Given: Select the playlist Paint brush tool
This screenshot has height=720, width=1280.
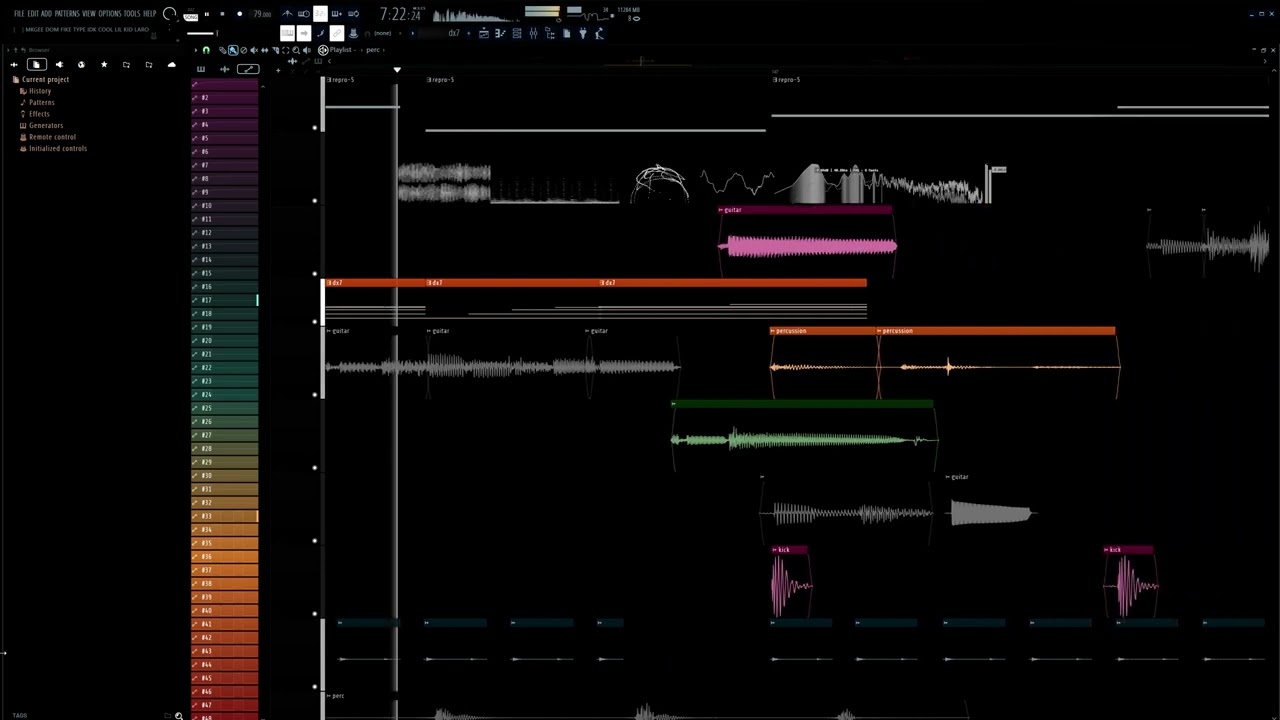Looking at the screenshot, I should click(x=233, y=50).
